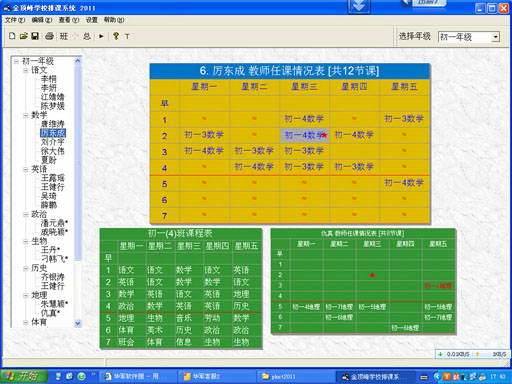This screenshot has height=384, width=512.
Task: Click the 星期五 header in teacher table
Action: pos(404,87)
